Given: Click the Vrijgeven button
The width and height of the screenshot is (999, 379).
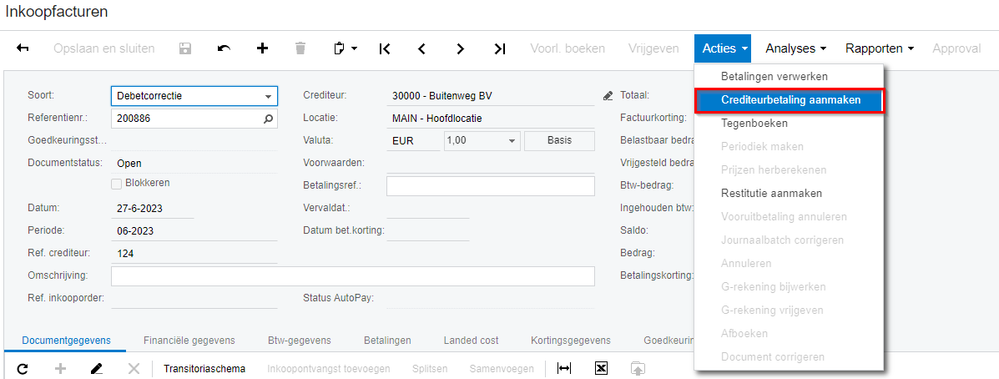Looking at the screenshot, I should pyautogui.click(x=654, y=48).
